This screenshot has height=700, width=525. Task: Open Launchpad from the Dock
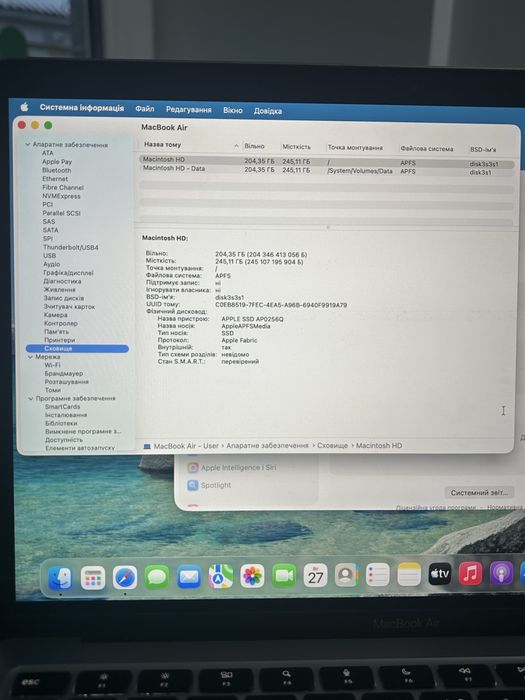tap(93, 578)
